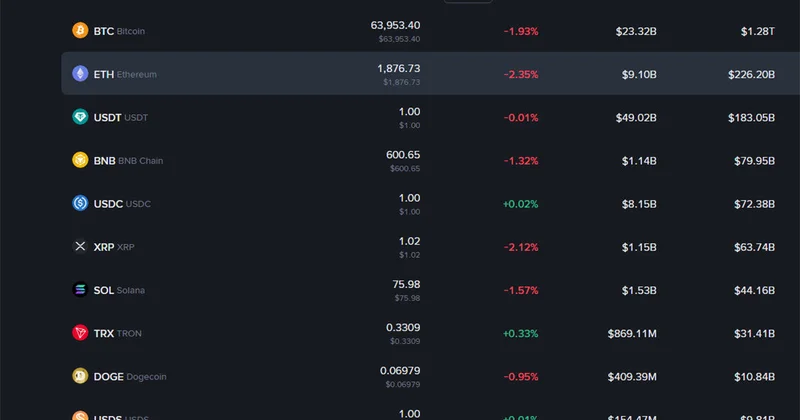Click the Ethereum coin icon
Screen dimensions: 800x420
[x=80, y=73]
